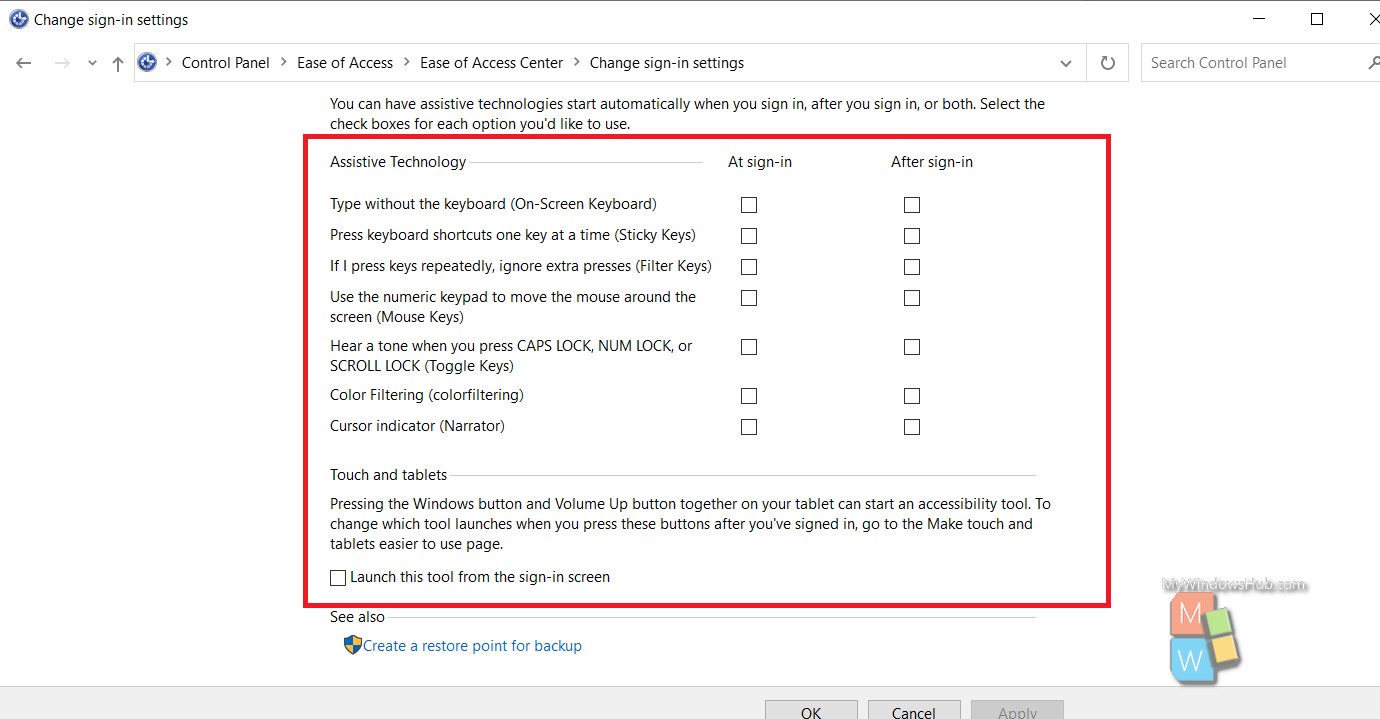Click the Cancel button
This screenshot has width=1380, height=719.
coord(914,709)
